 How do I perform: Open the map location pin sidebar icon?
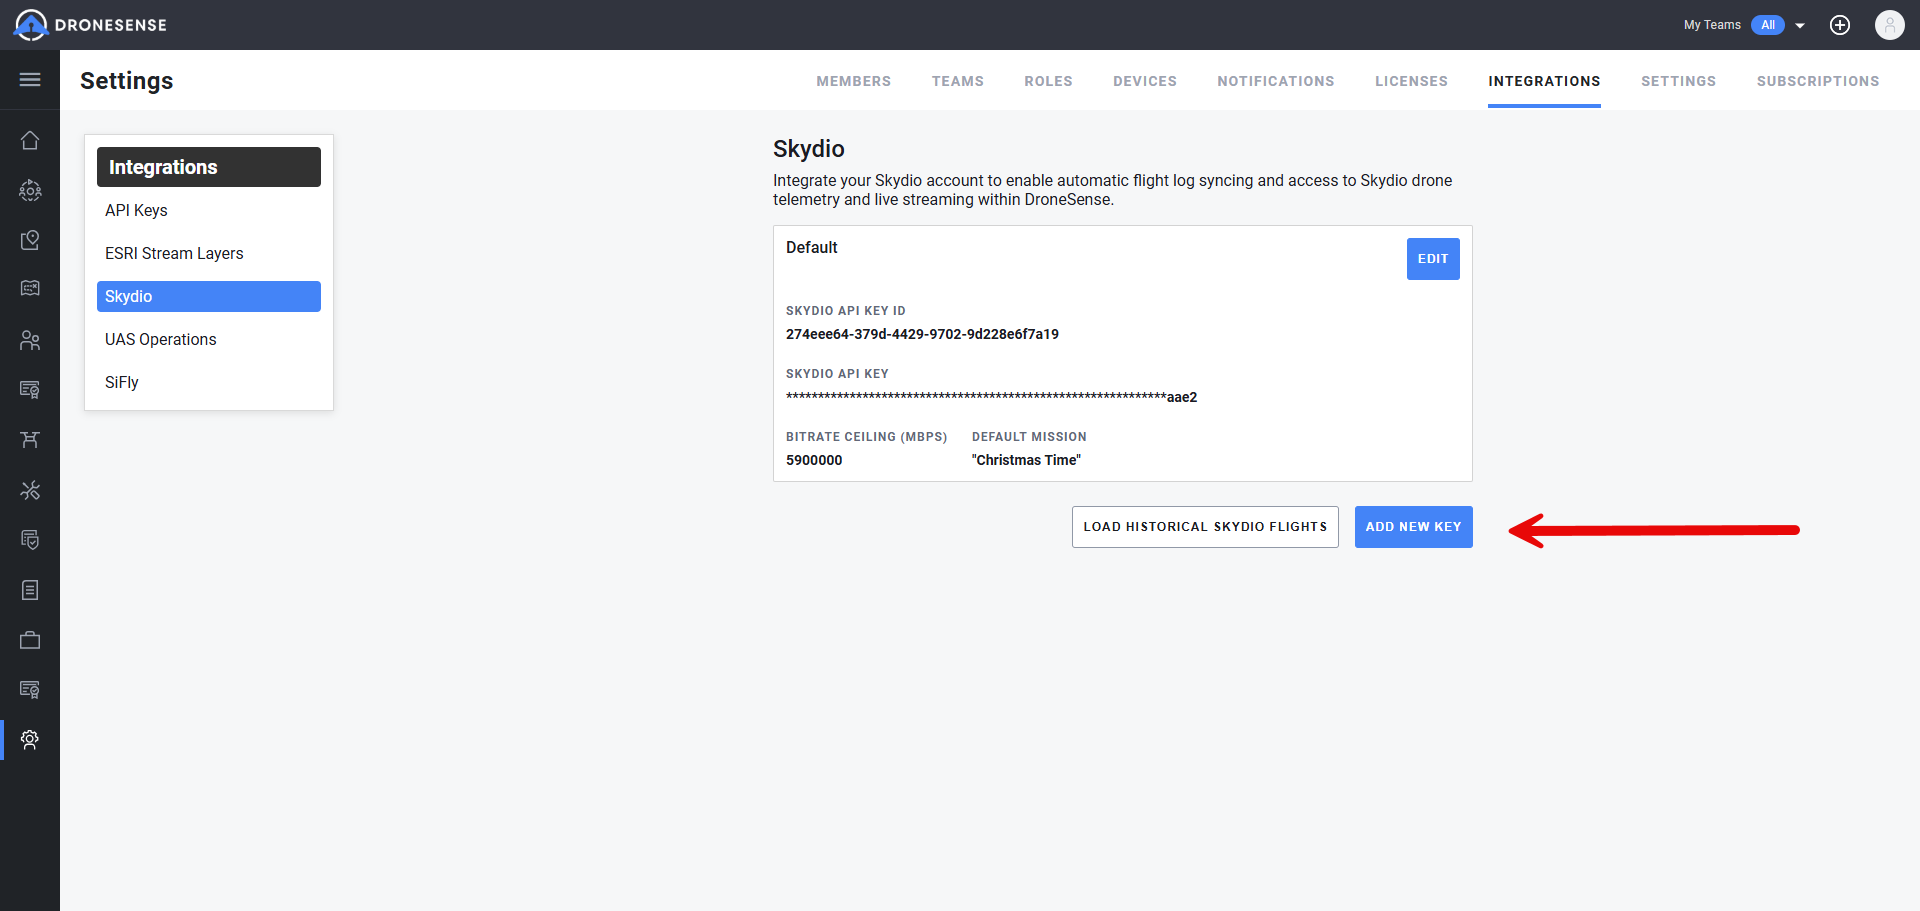tap(30, 240)
